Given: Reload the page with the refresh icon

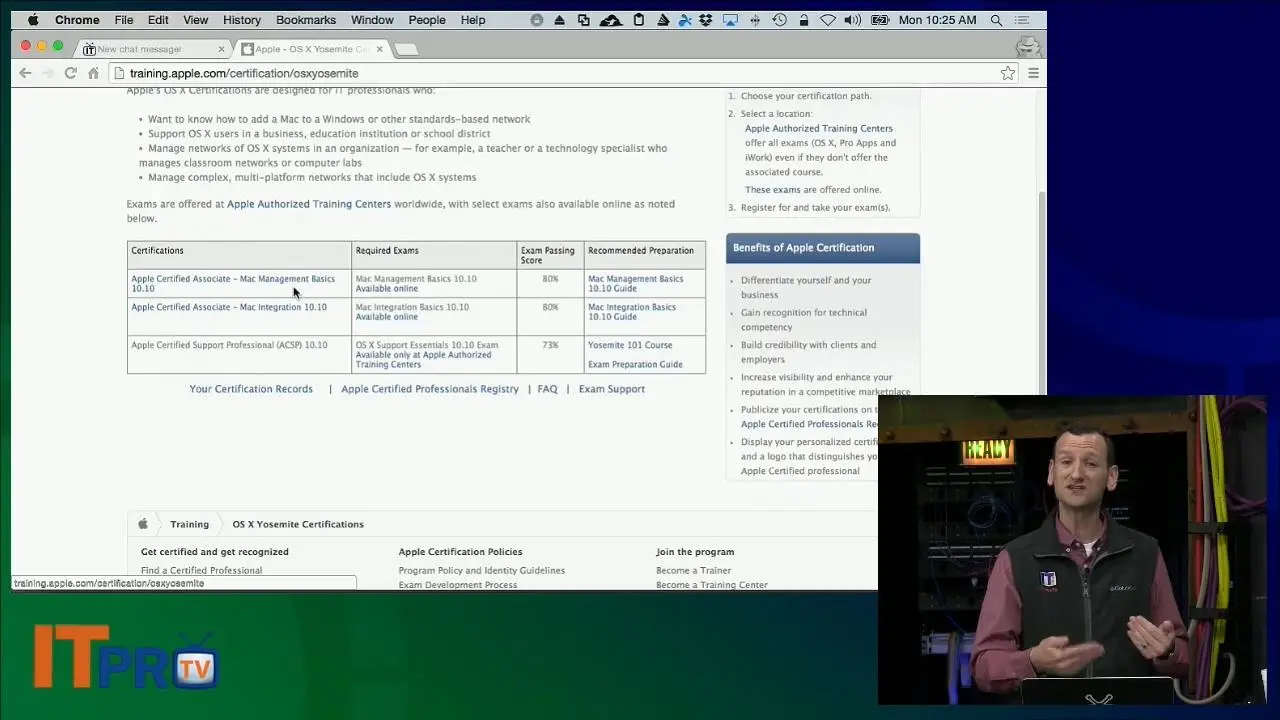Looking at the screenshot, I should coord(70,73).
